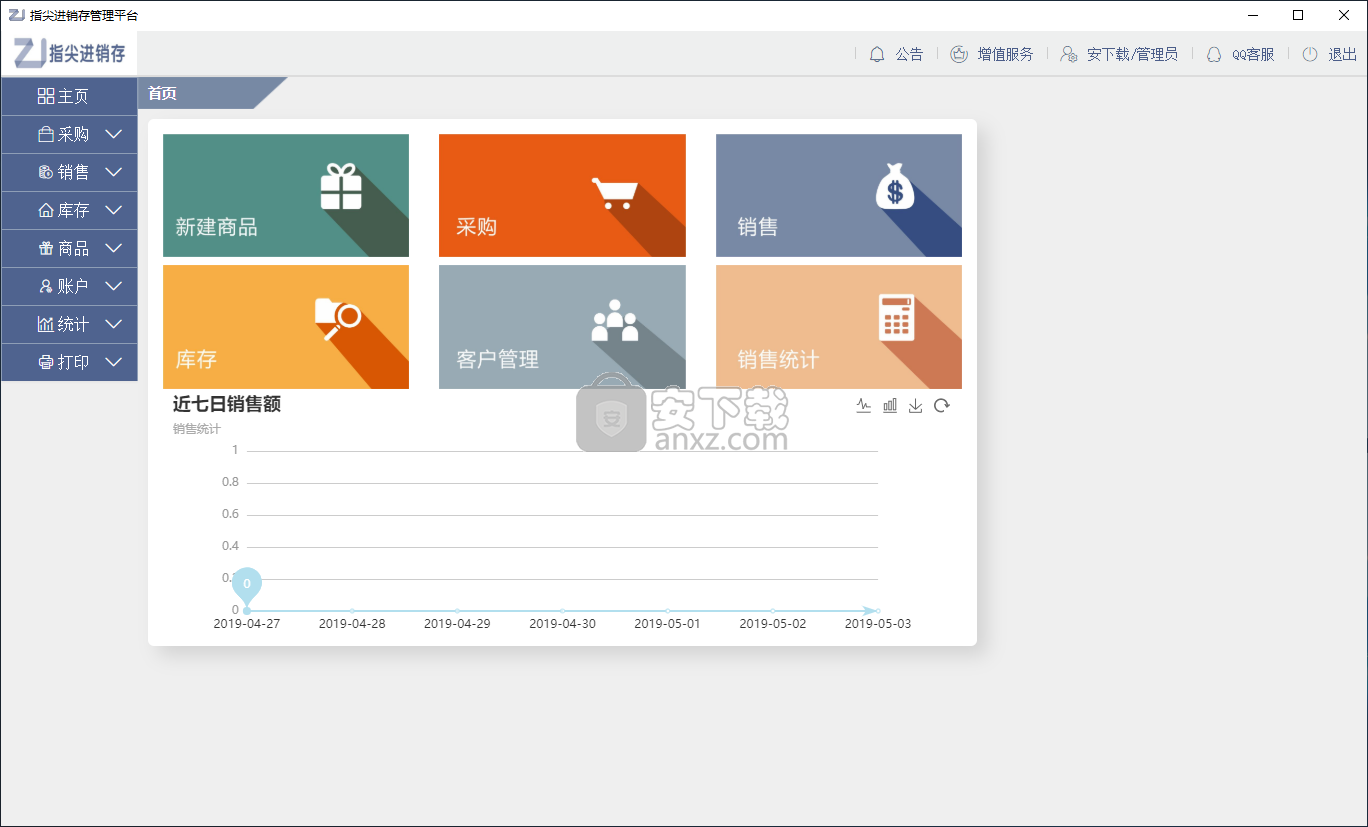Image resolution: width=1368 pixels, height=827 pixels.
Task: Click the 账户 person sidebar icon
Action: pos(45,286)
